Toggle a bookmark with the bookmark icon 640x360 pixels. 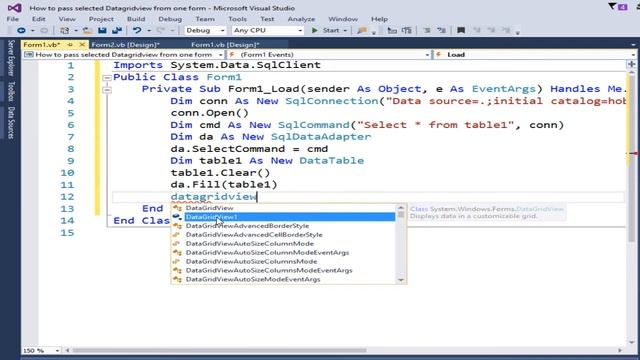tap(461, 30)
